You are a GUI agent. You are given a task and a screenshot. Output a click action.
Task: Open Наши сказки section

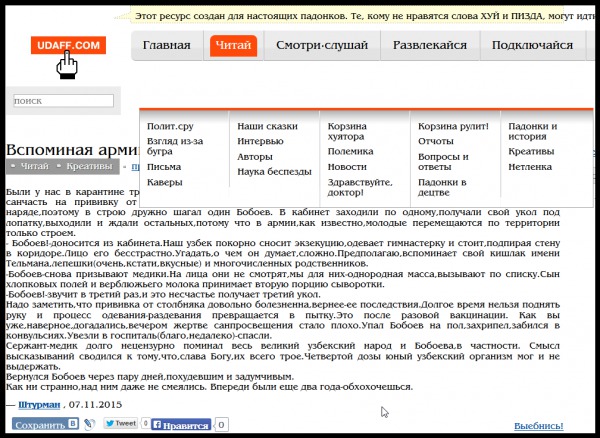click(267, 126)
